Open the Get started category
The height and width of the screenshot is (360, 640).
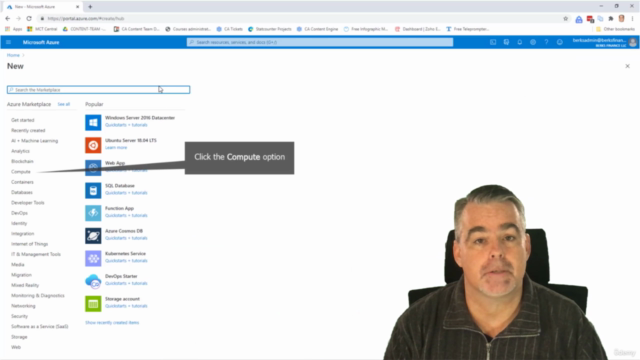22,120
